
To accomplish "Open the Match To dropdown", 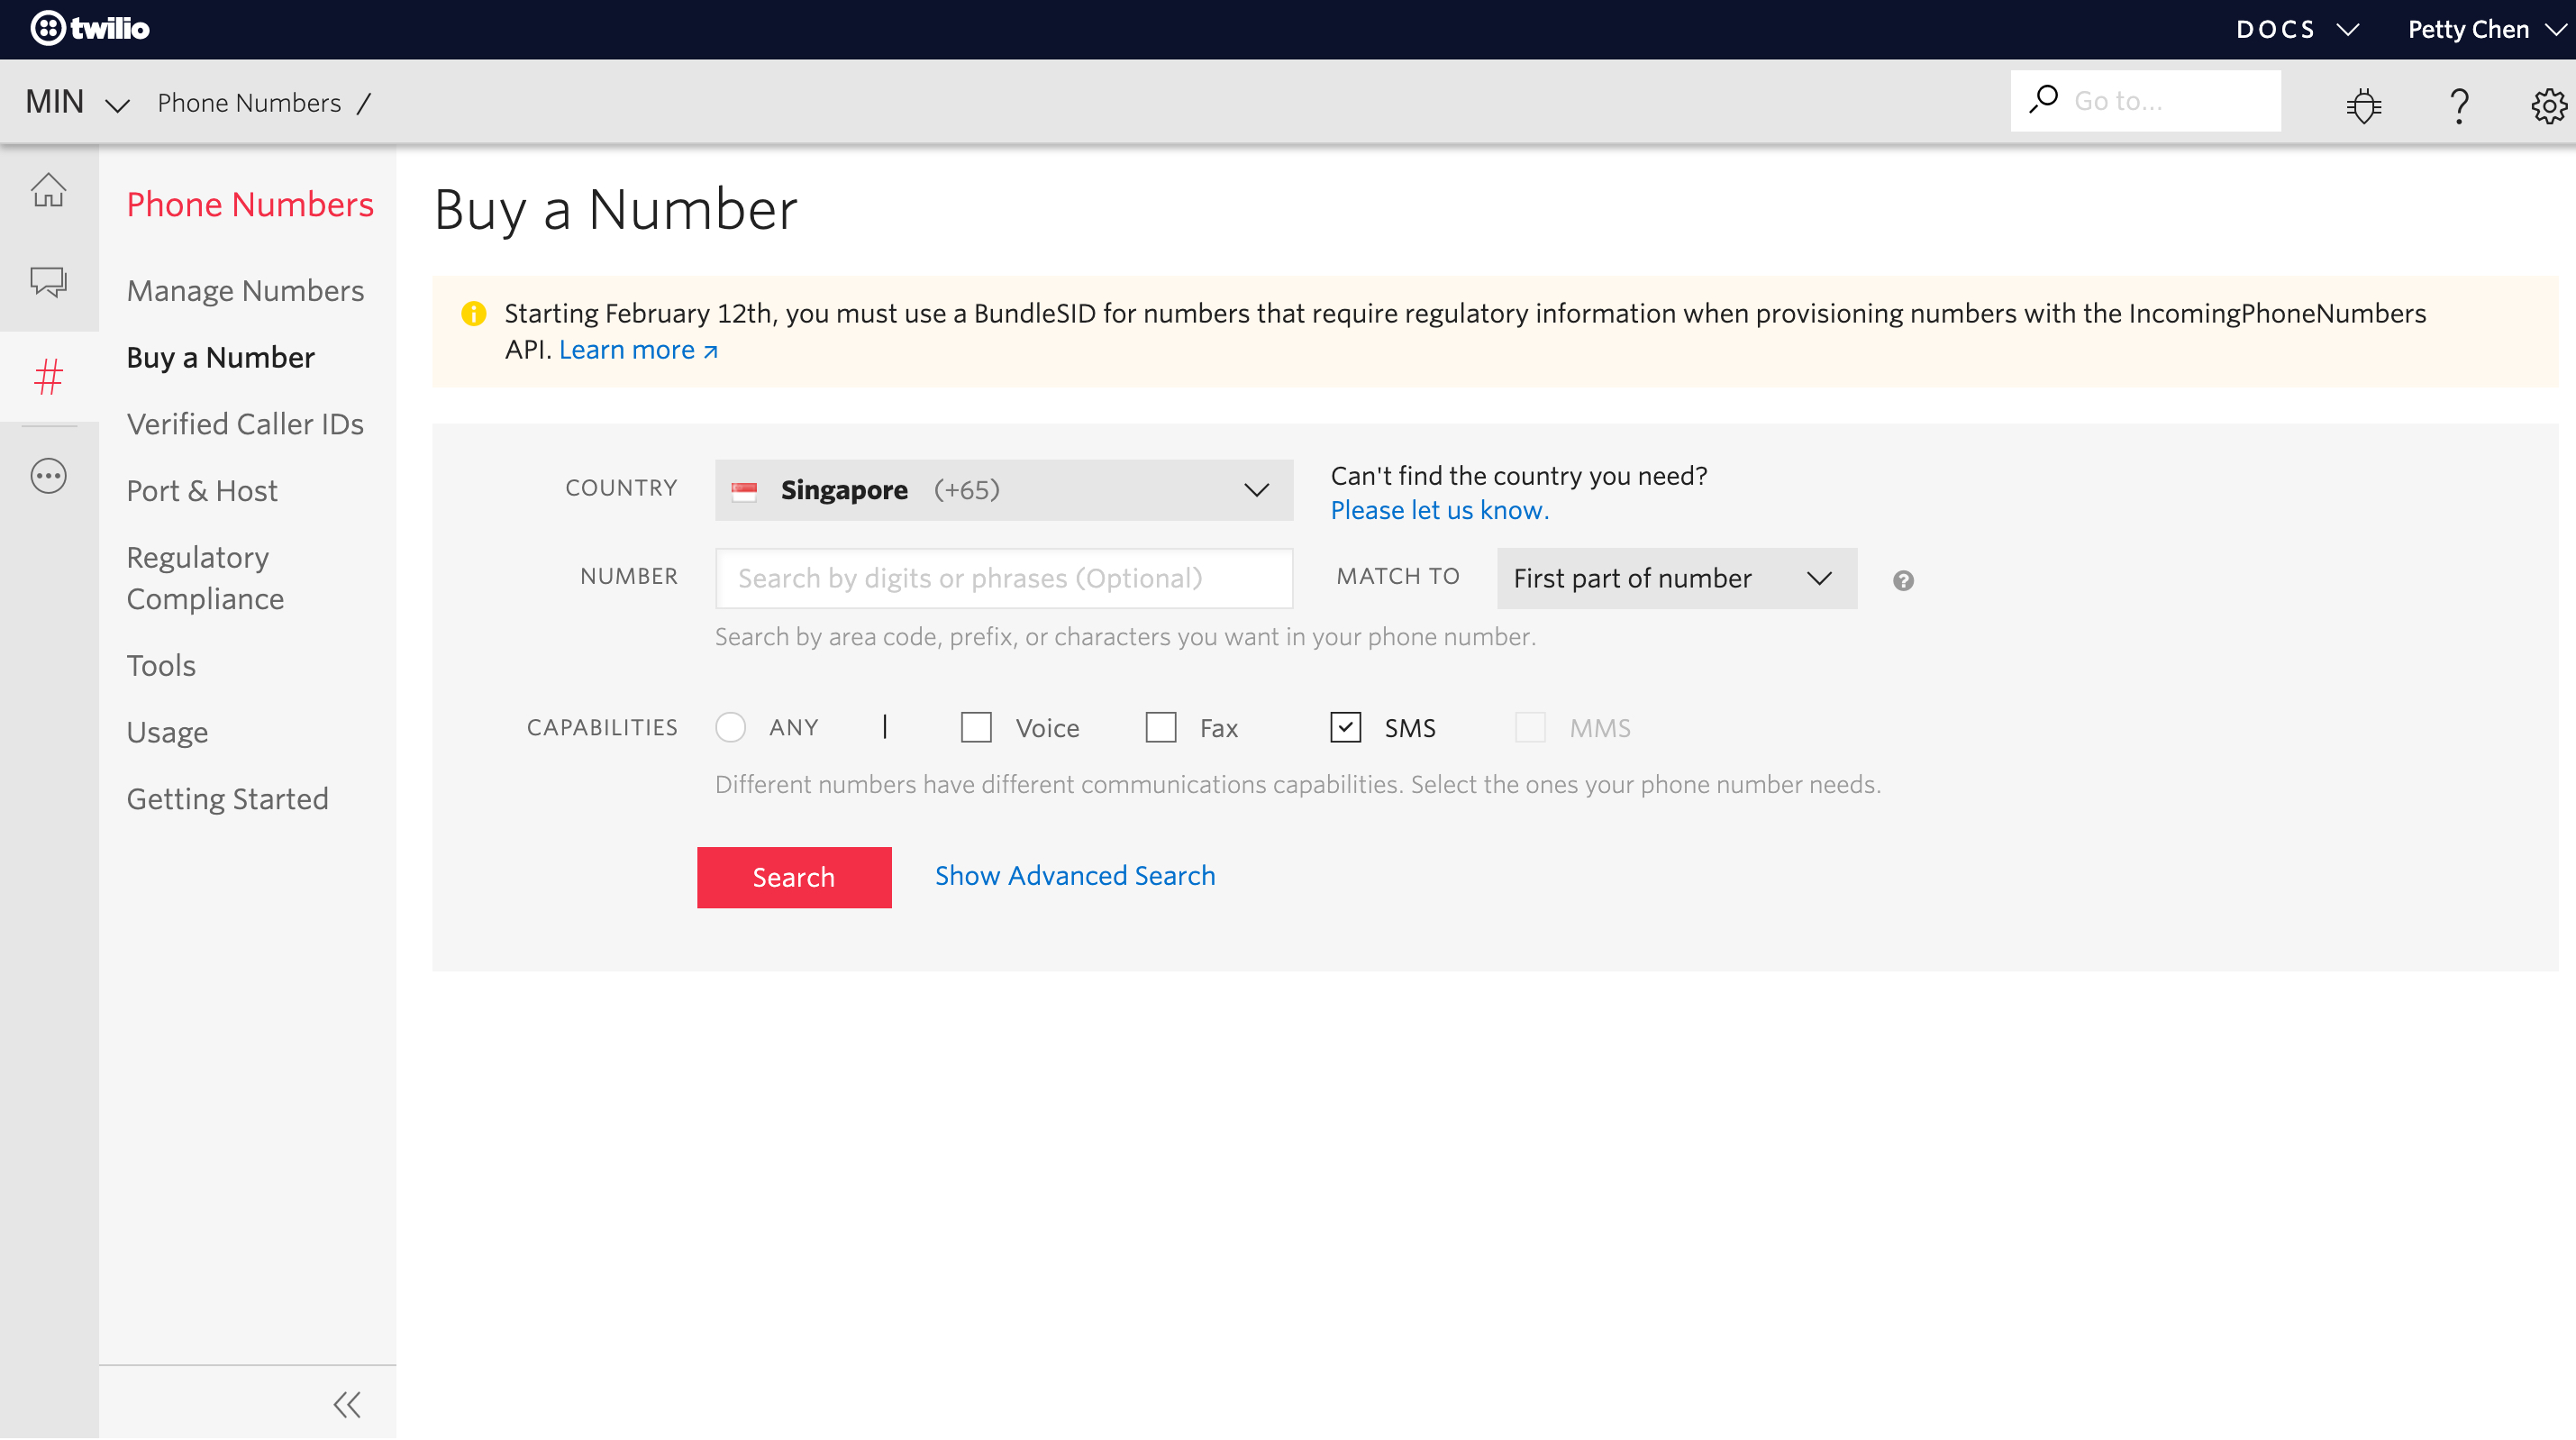I will [1677, 578].
